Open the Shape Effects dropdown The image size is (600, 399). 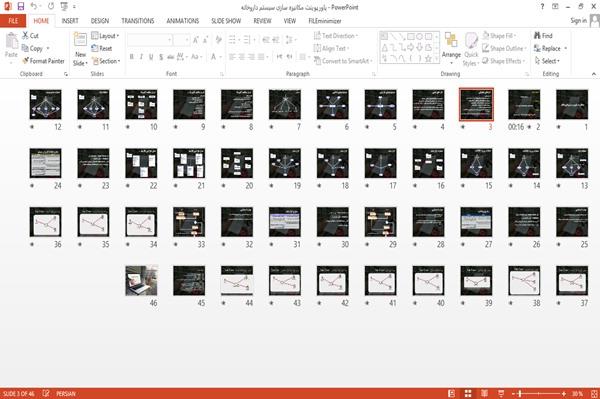coord(504,61)
